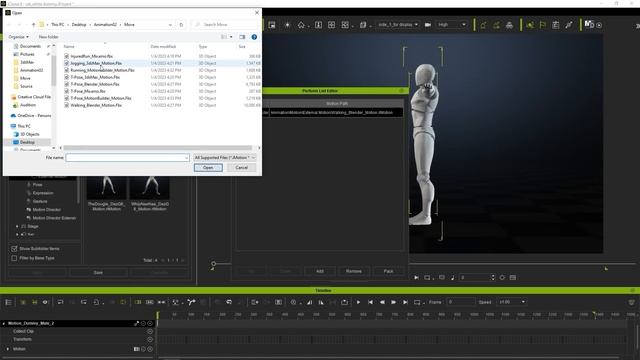Refresh the folder listing
Screen dimensions: 640x360
[x=181, y=24]
